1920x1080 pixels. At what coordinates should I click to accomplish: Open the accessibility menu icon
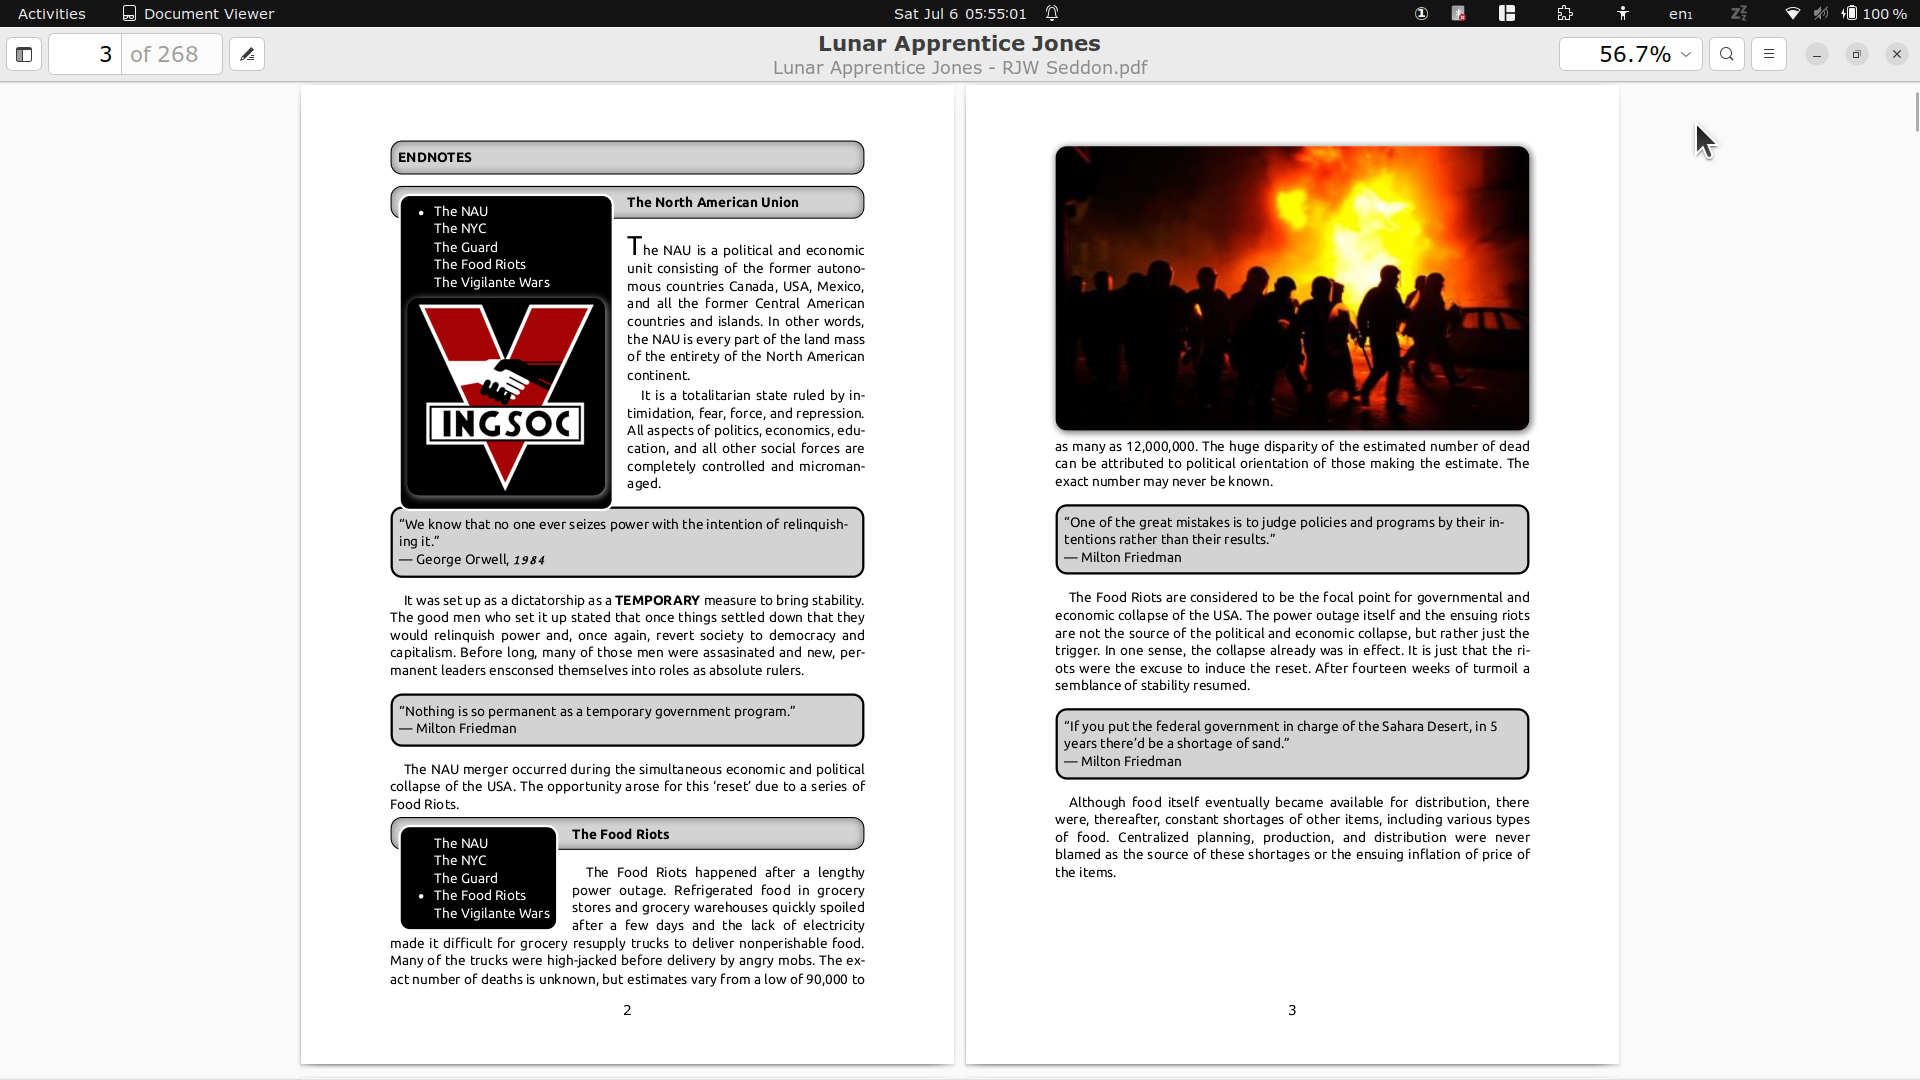coord(1623,13)
